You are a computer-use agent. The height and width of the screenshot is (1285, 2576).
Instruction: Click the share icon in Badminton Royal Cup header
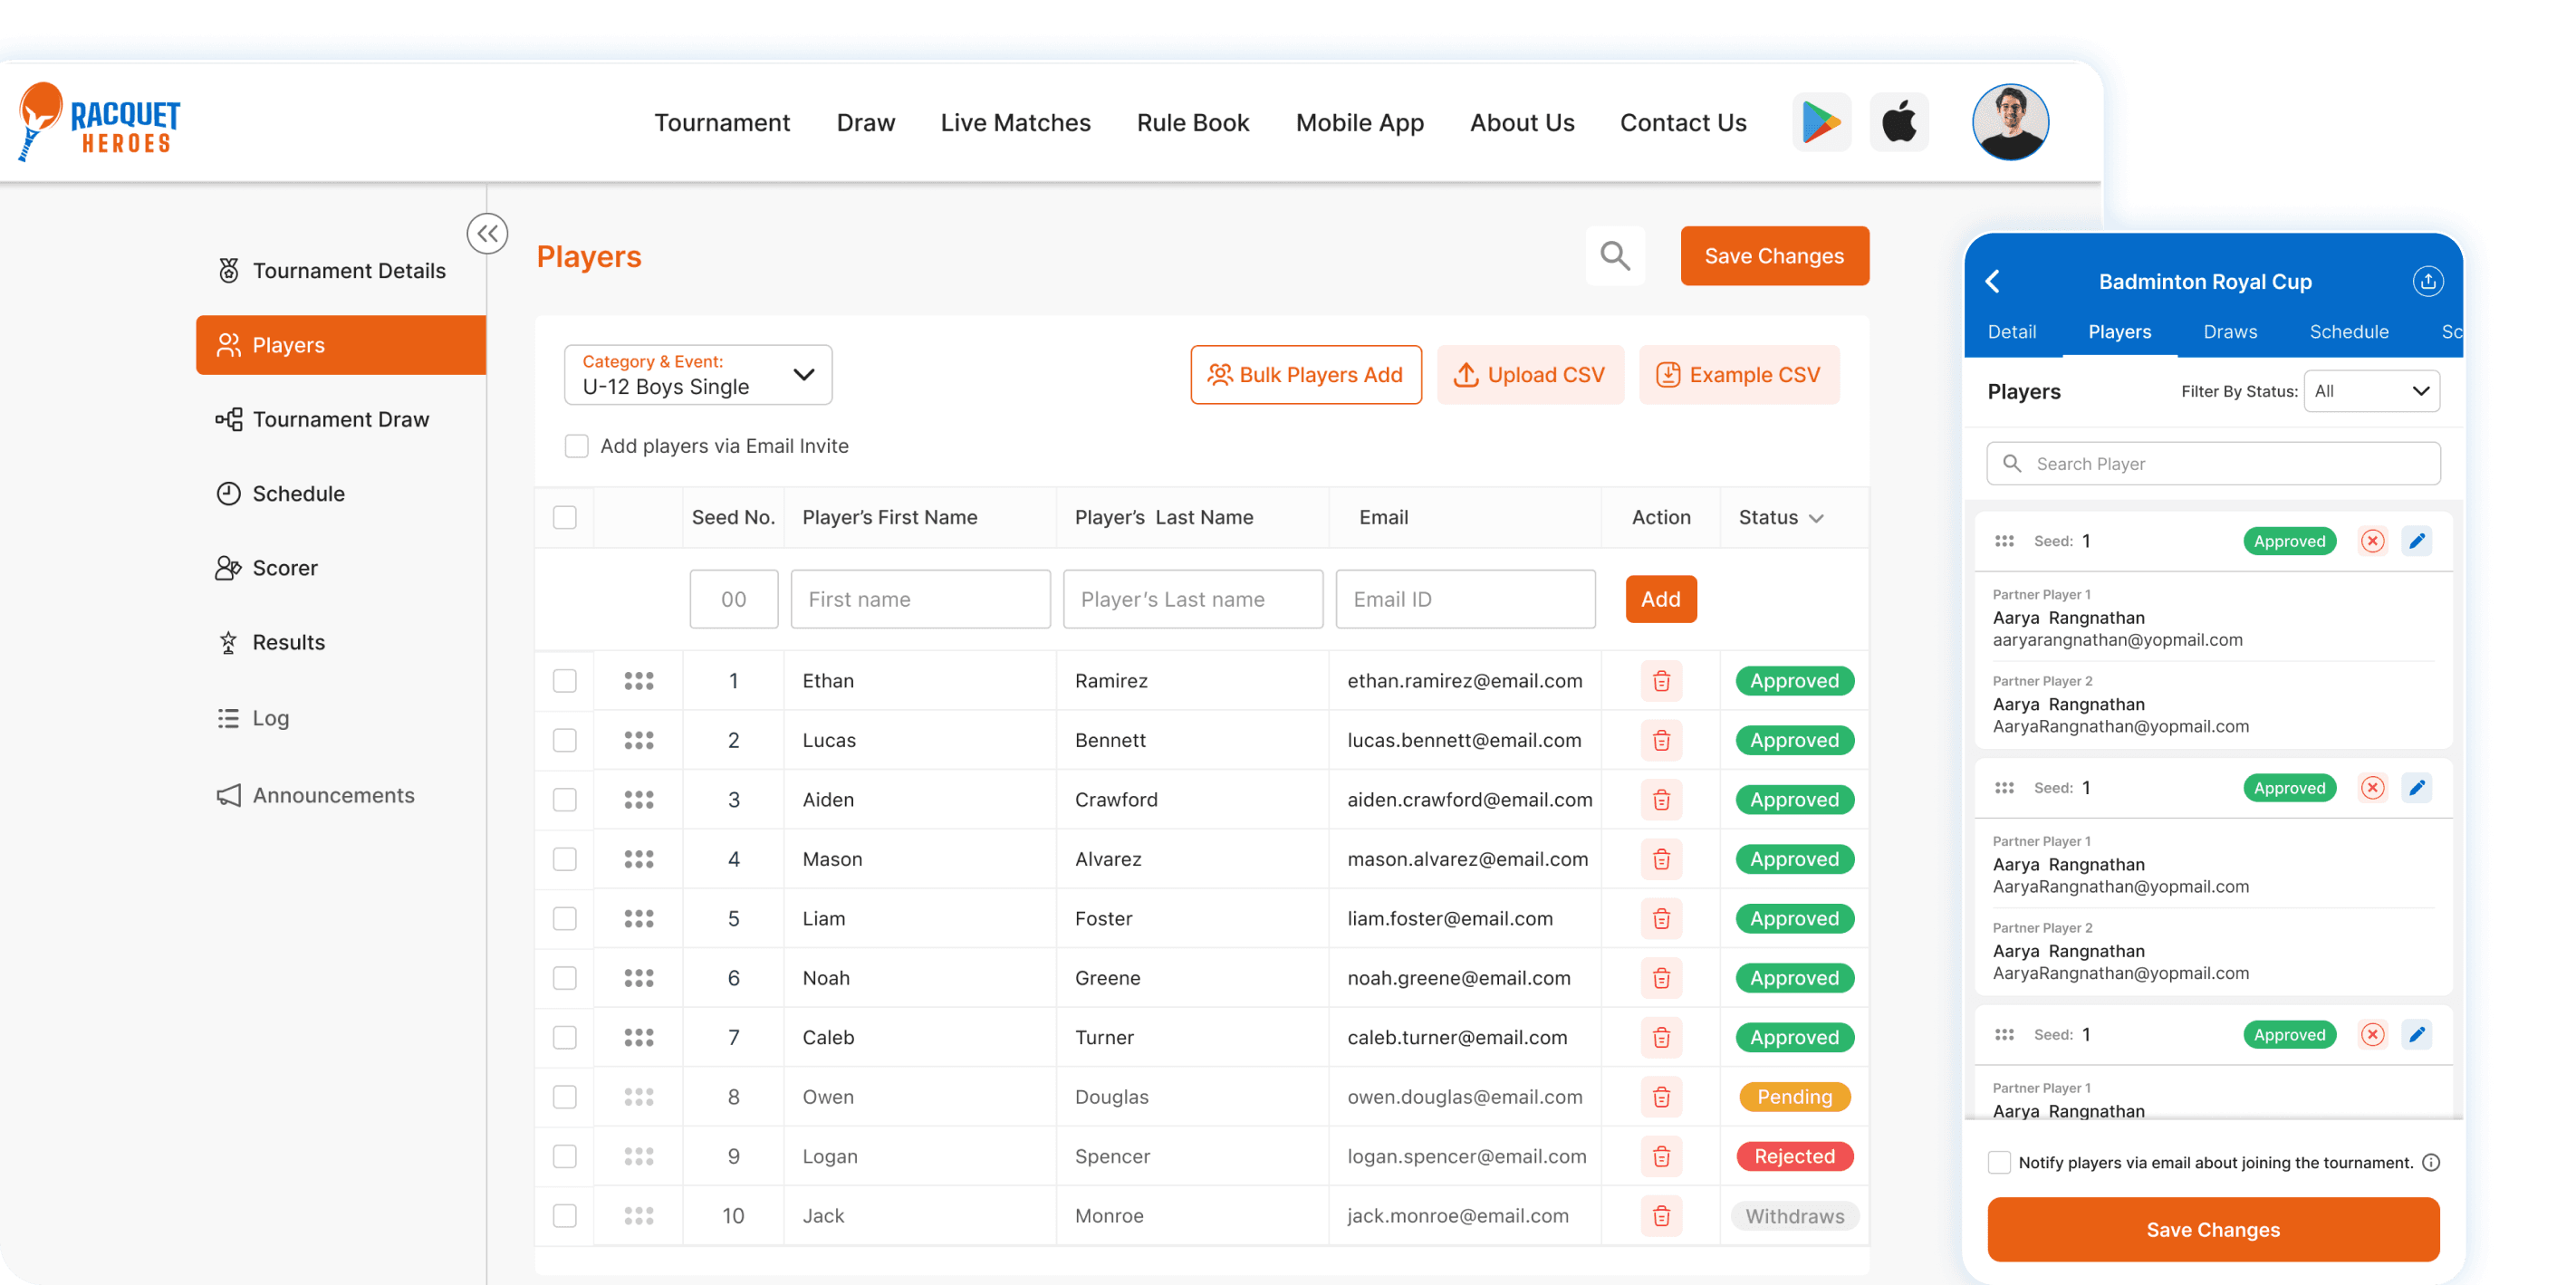point(2427,281)
